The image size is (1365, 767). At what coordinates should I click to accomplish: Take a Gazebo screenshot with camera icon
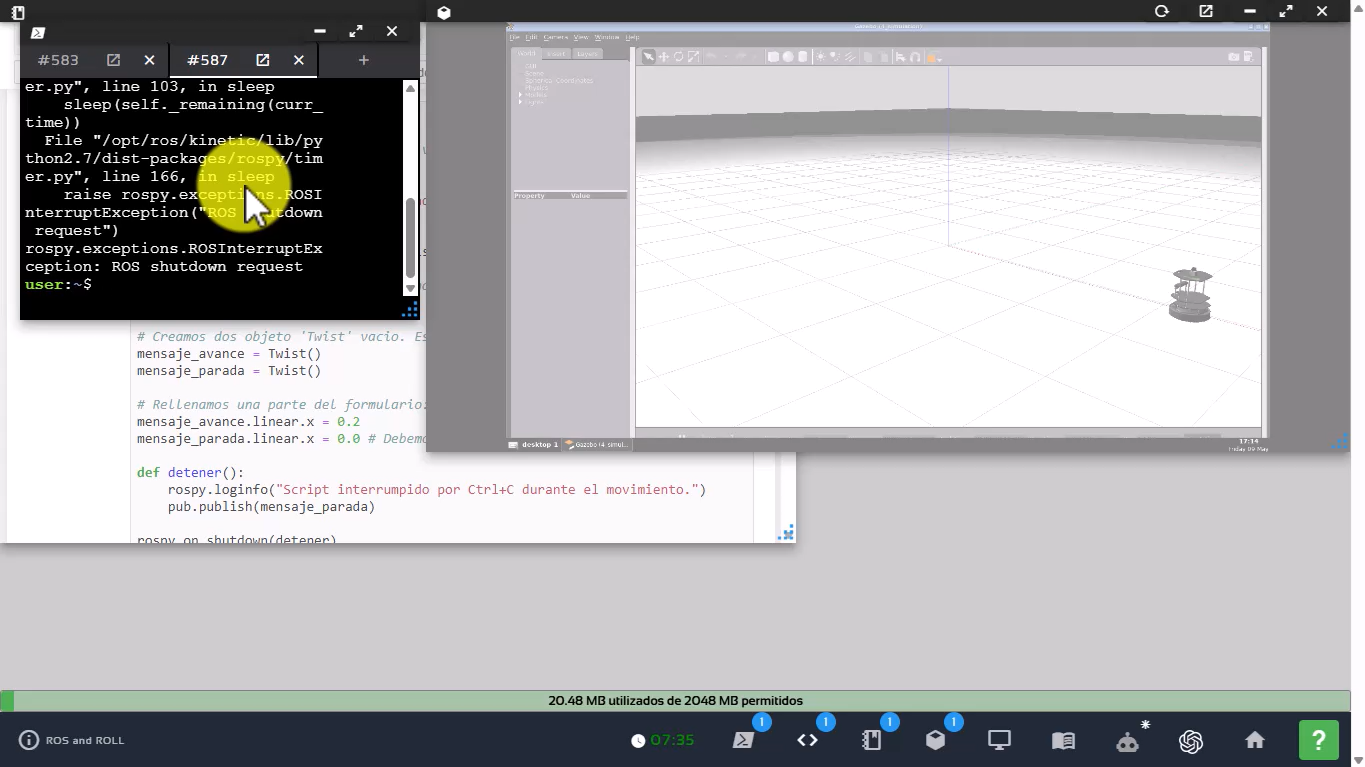pyautogui.click(x=1233, y=57)
